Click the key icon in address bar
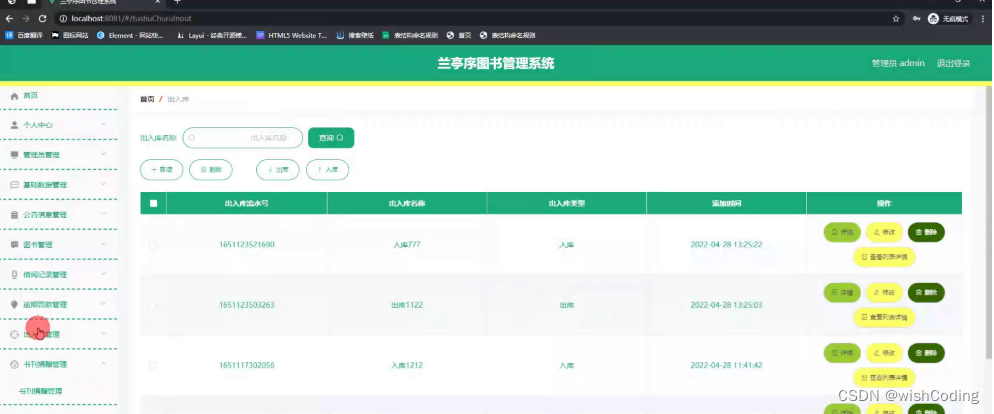The width and height of the screenshot is (994, 414). [917, 19]
